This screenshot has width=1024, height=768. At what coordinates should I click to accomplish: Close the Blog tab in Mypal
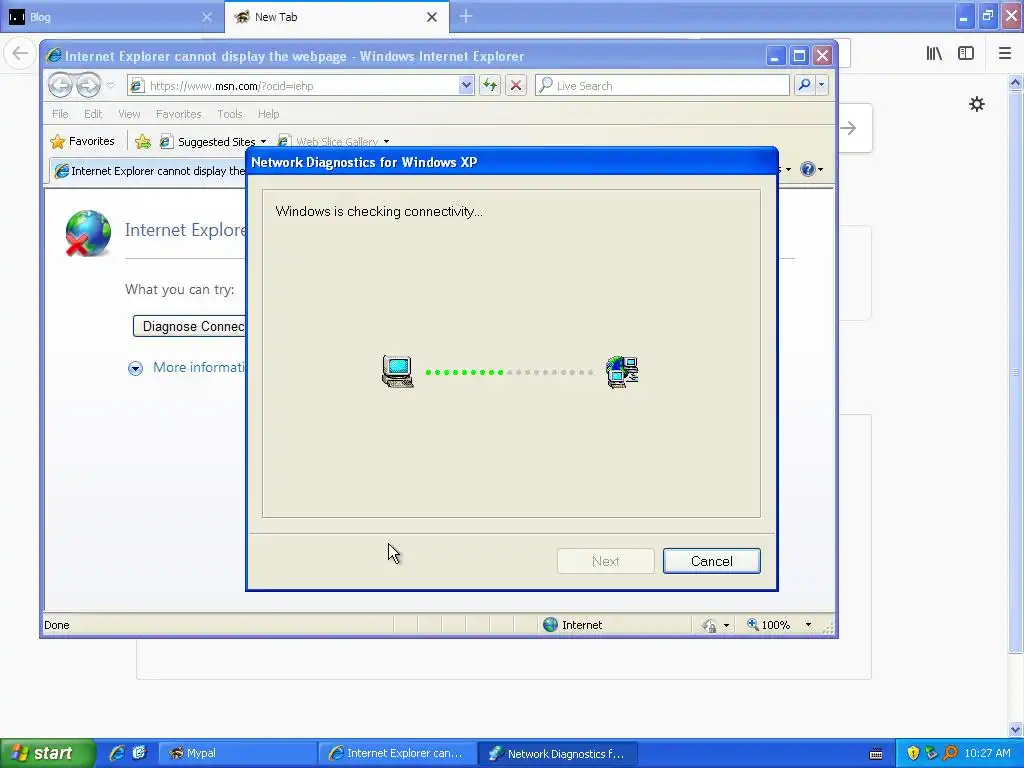click(x=207, y=18)
